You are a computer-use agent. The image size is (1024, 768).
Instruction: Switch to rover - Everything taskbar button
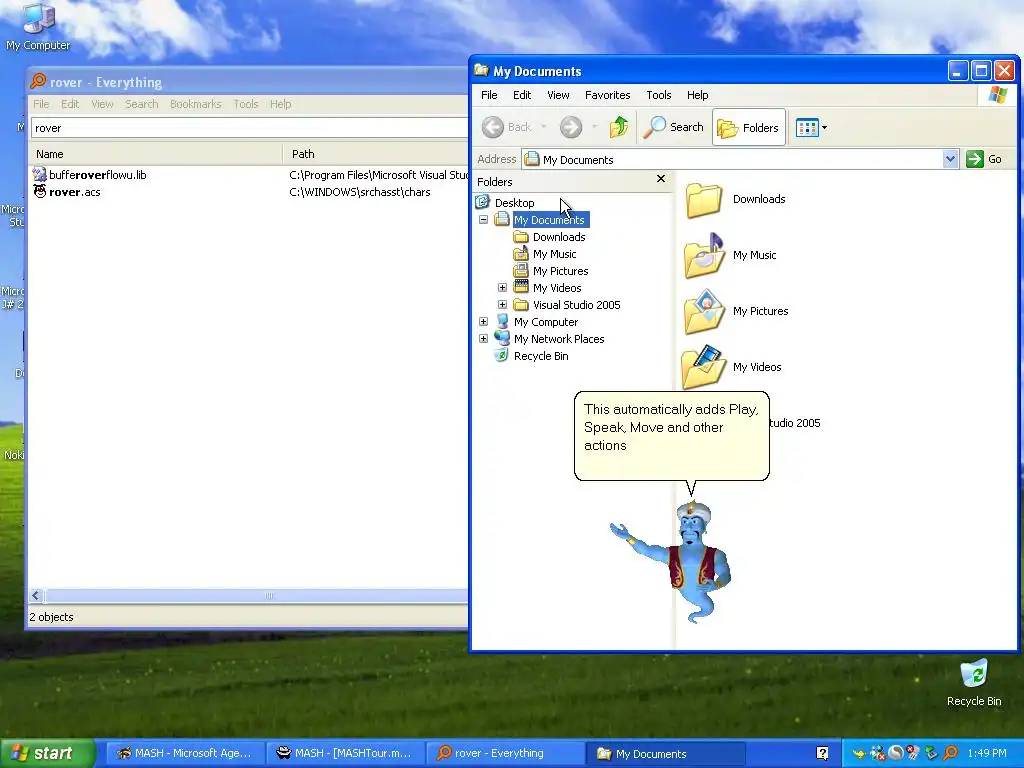pos(503,754)
